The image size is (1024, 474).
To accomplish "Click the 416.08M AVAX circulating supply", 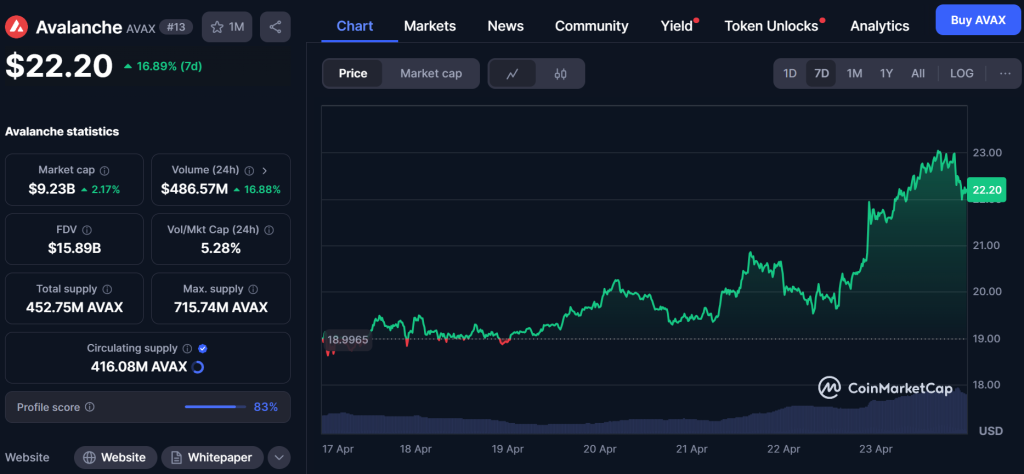I will (x=139, y=367).
